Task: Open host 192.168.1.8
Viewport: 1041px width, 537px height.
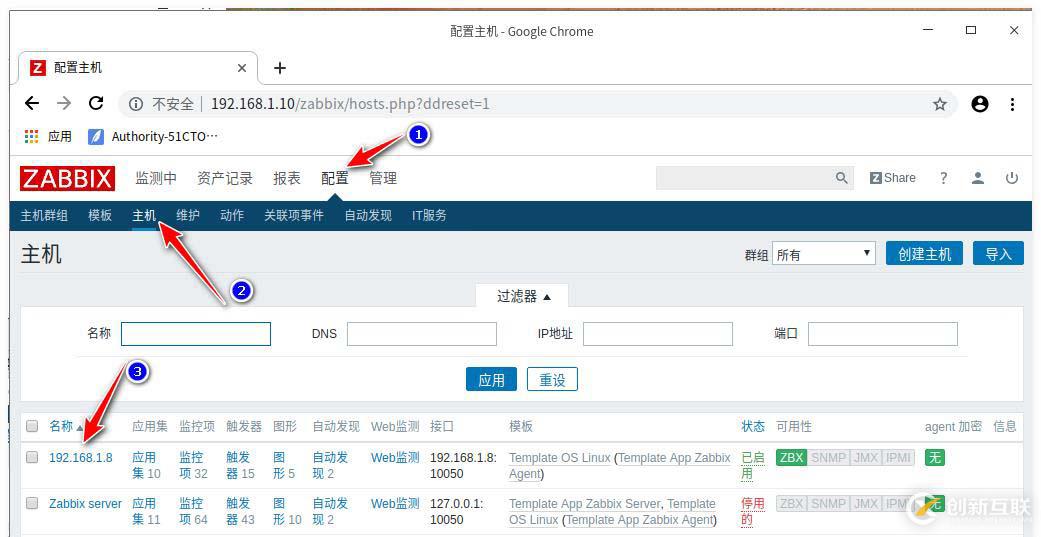Action: tap(81, 457)
